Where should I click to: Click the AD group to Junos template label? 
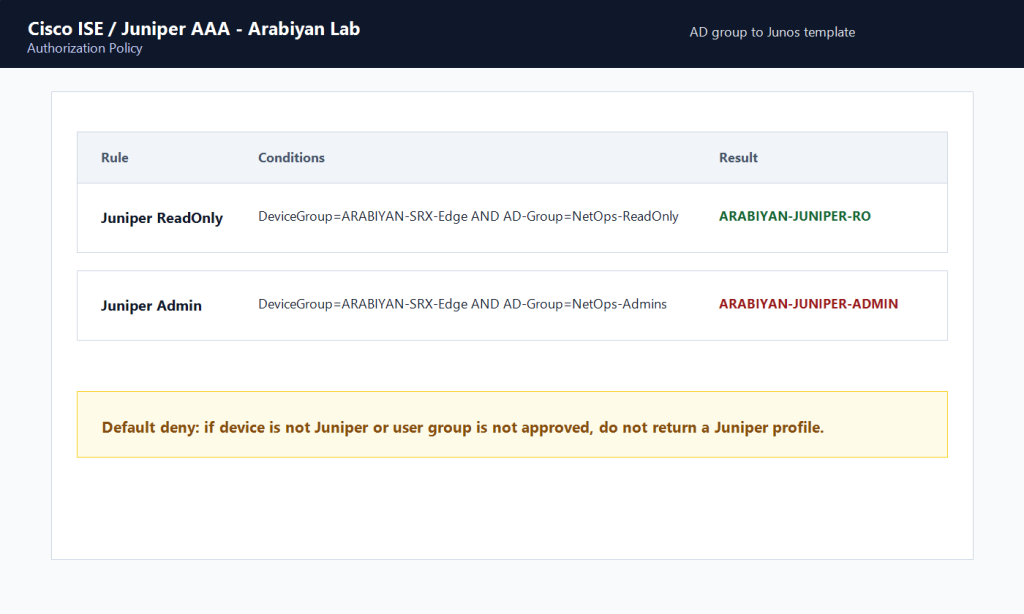pos(772,32)
